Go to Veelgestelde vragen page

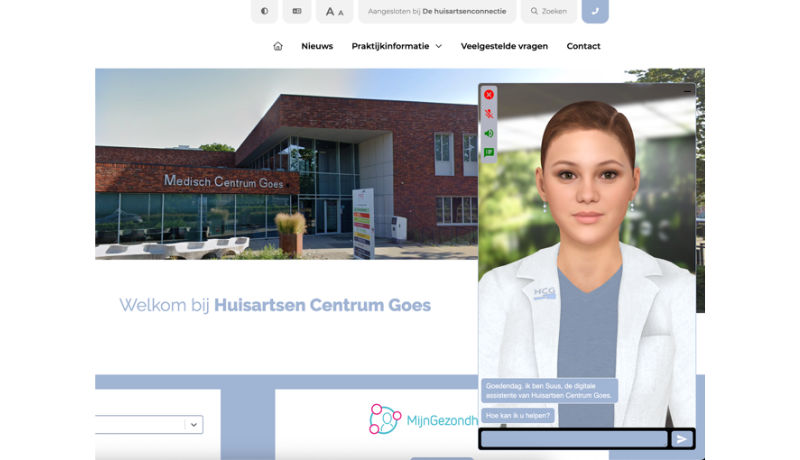[x=504, y=46]
